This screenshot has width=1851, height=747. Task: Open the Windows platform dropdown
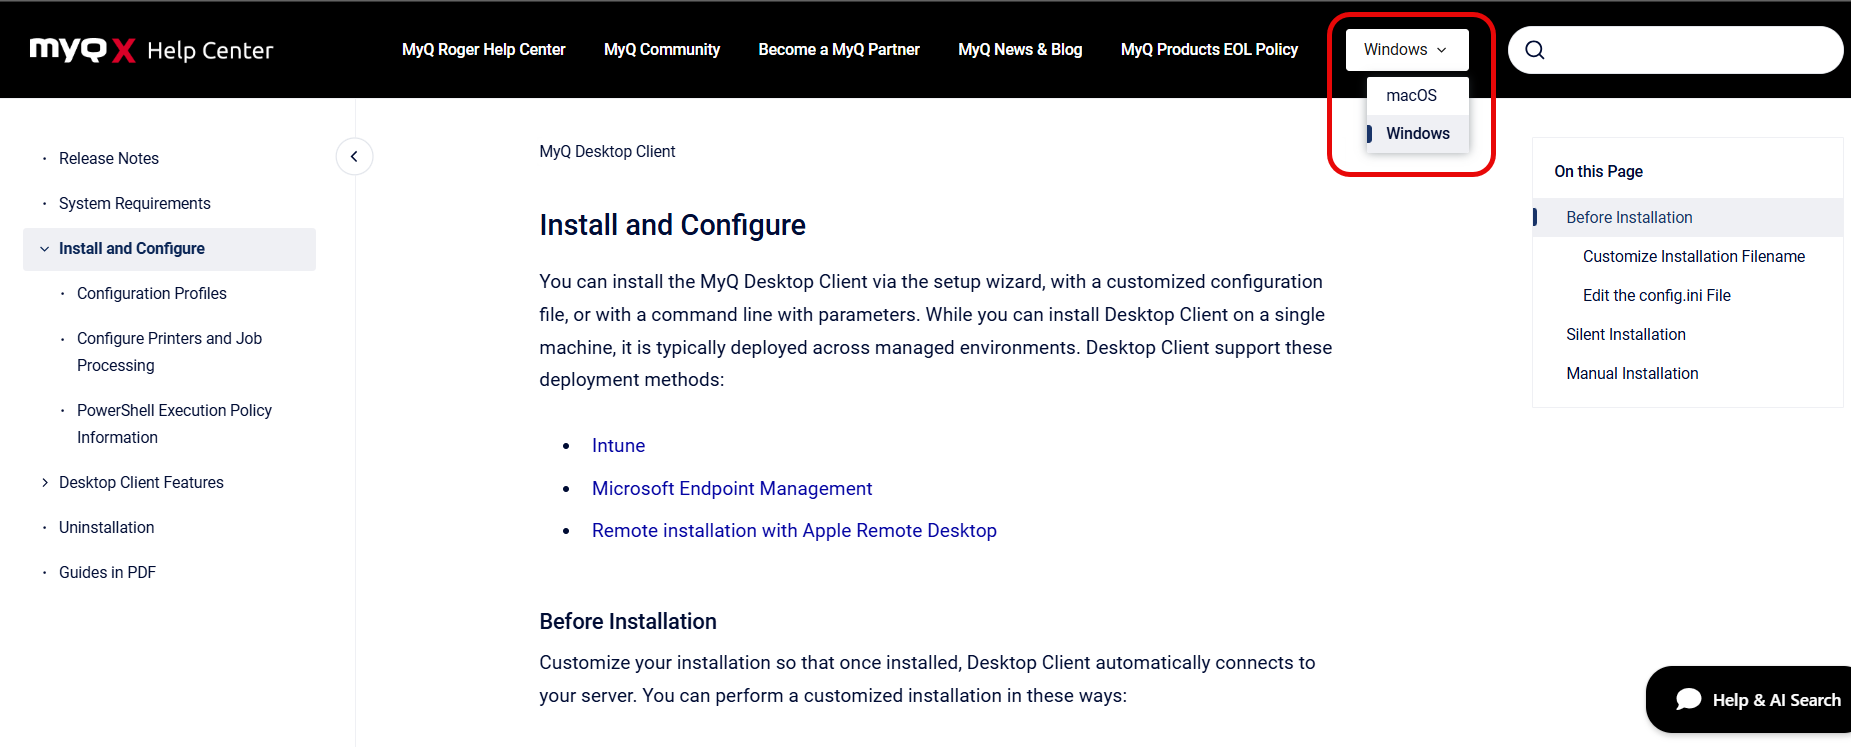1405,50
